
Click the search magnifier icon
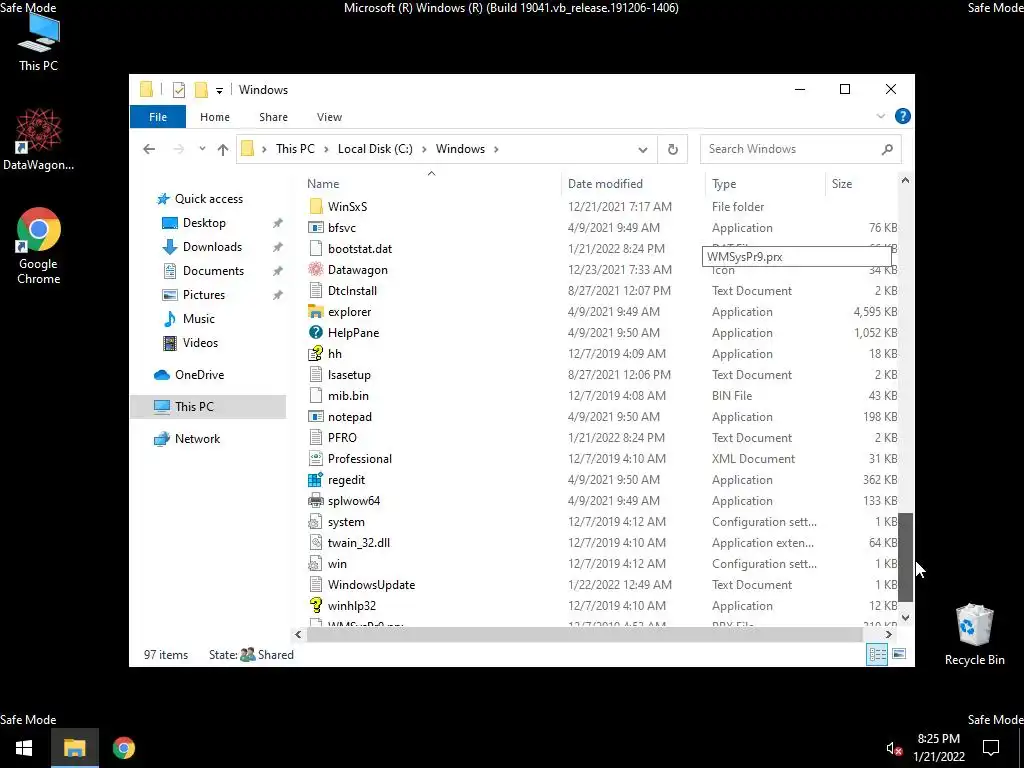(x=887, y=149)
